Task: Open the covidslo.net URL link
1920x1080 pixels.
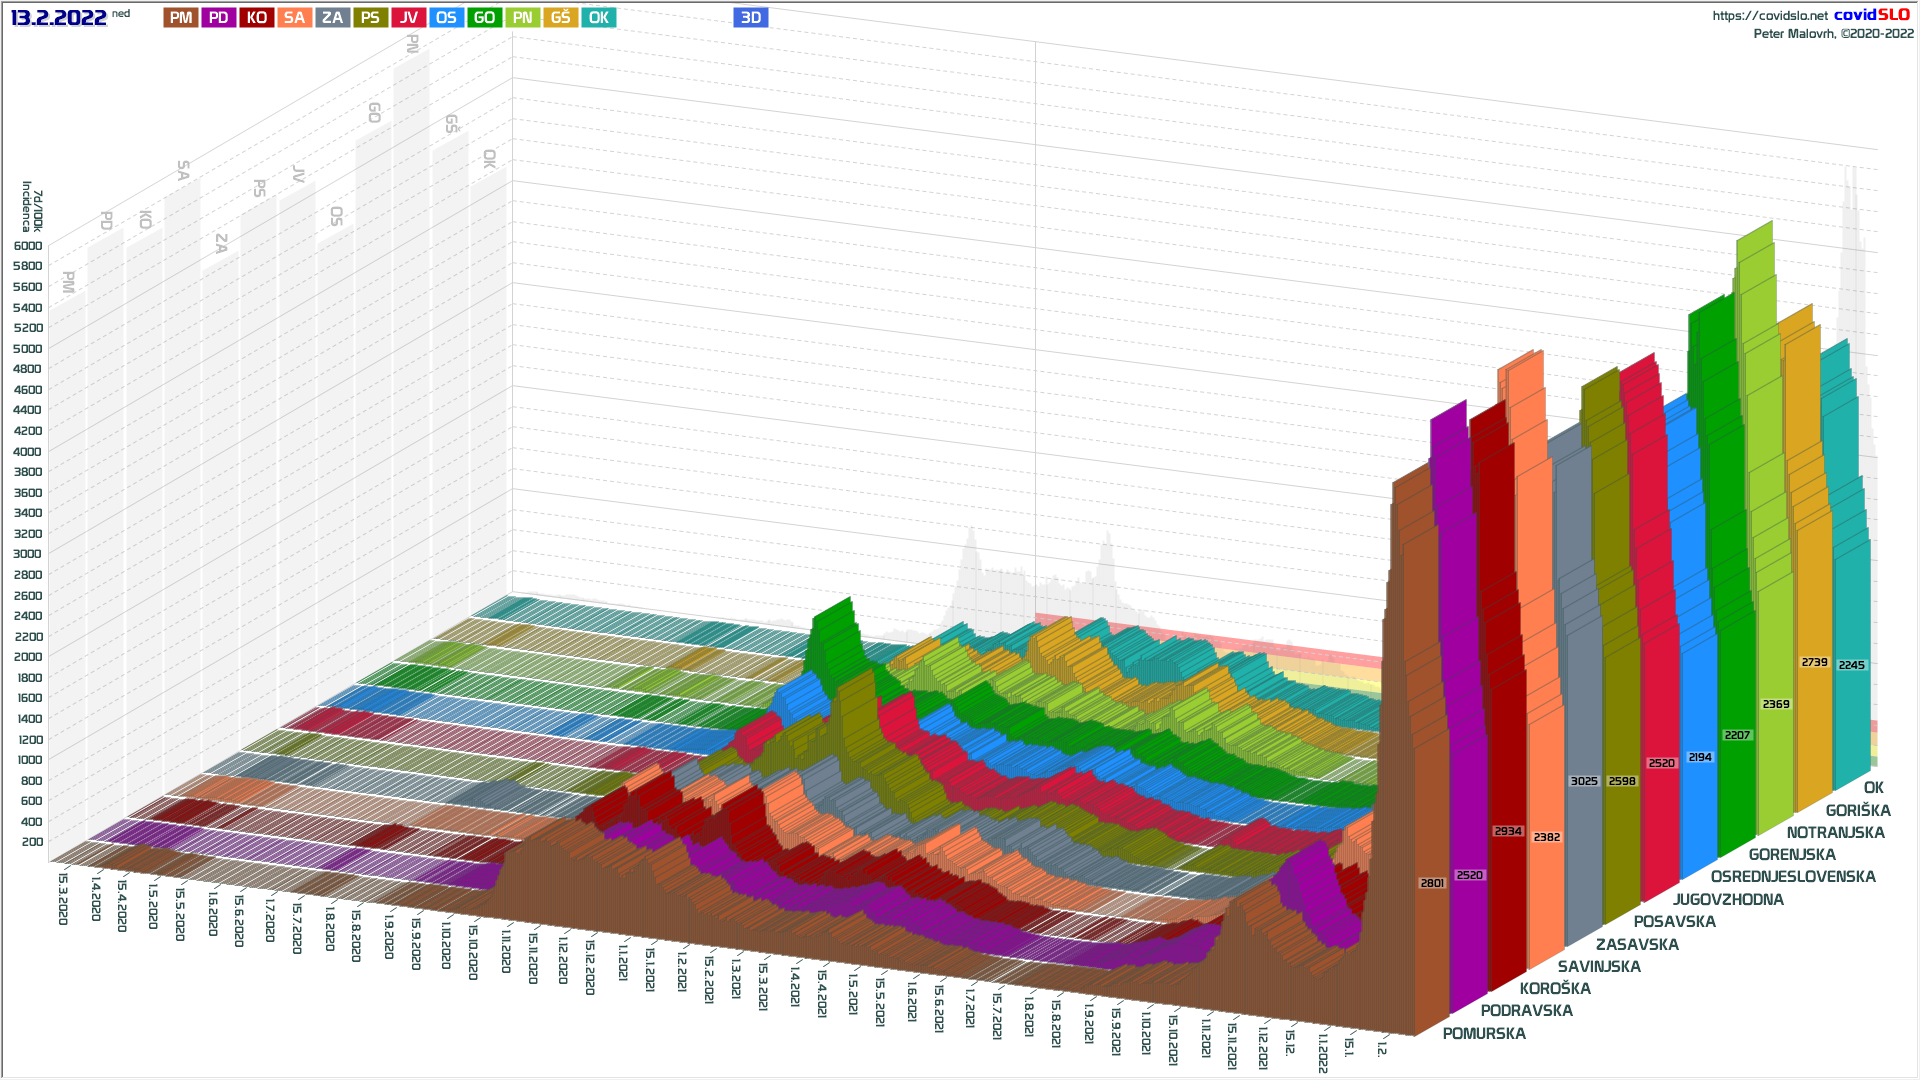Action: tap(1769, 15)
